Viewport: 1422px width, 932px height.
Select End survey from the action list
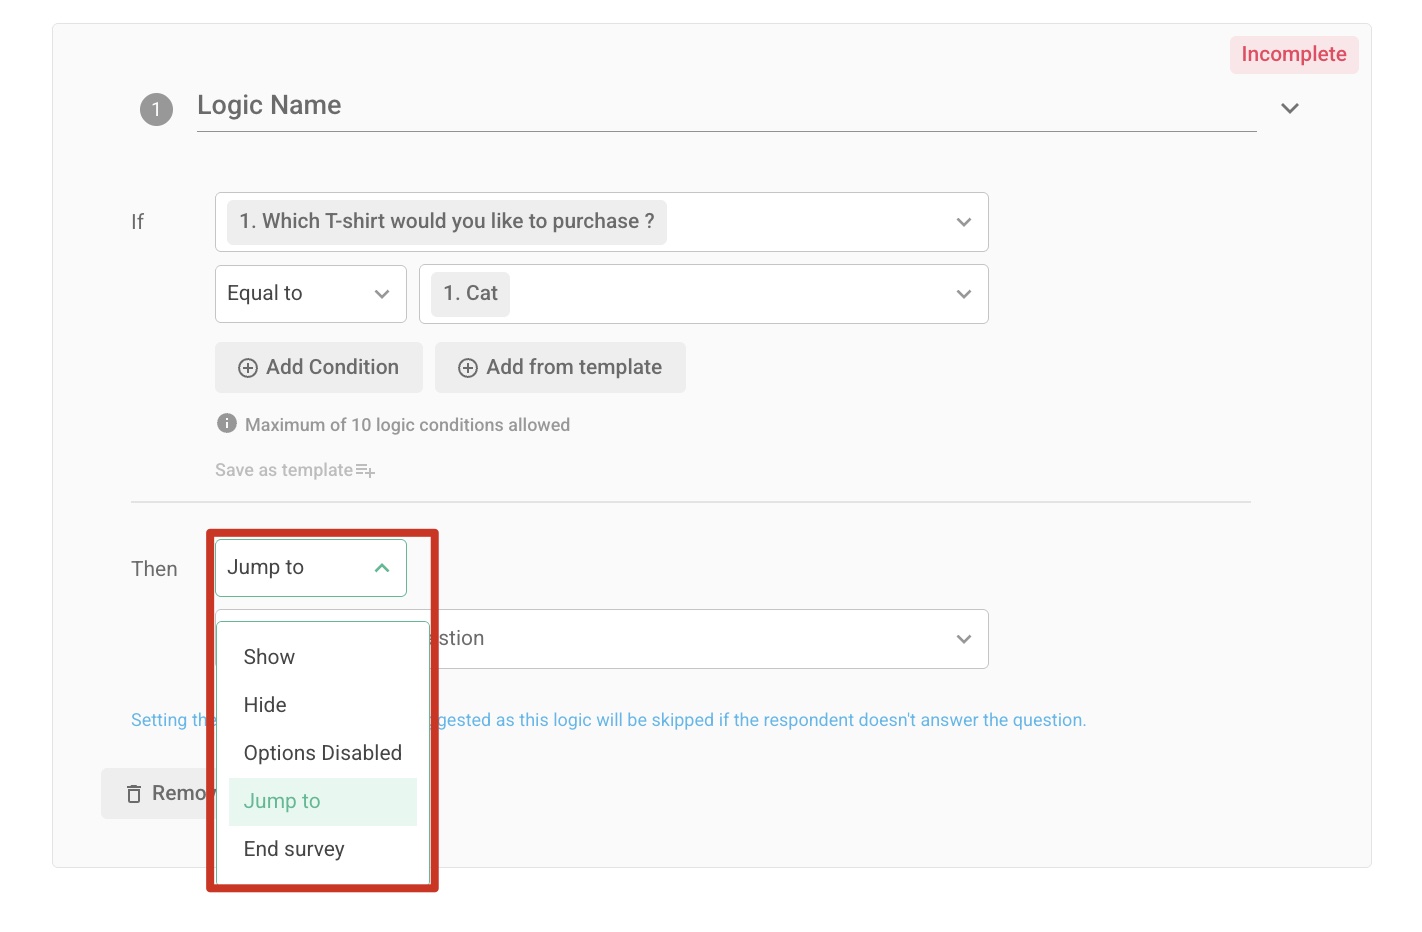[x=293, y=849]
